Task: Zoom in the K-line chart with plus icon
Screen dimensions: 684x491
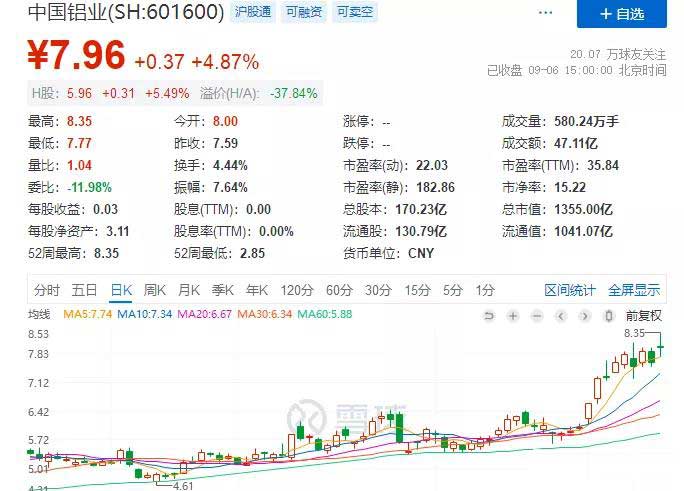Action: click(513, 316)
